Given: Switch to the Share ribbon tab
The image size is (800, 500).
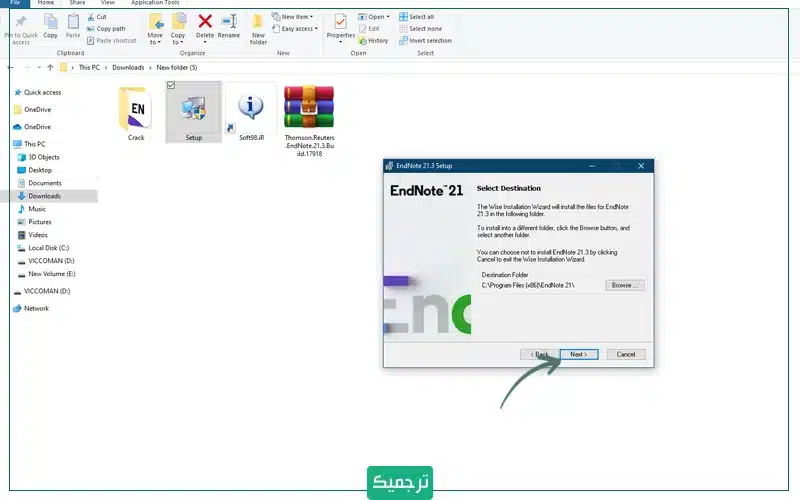Looking at the screenshot, I should 77,3.
